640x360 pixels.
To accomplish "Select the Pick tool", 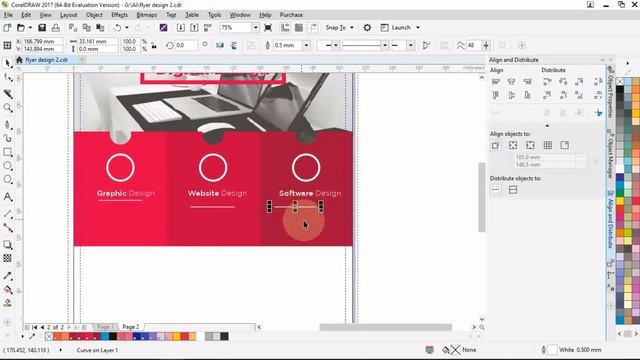I will [x=7, y=63].
